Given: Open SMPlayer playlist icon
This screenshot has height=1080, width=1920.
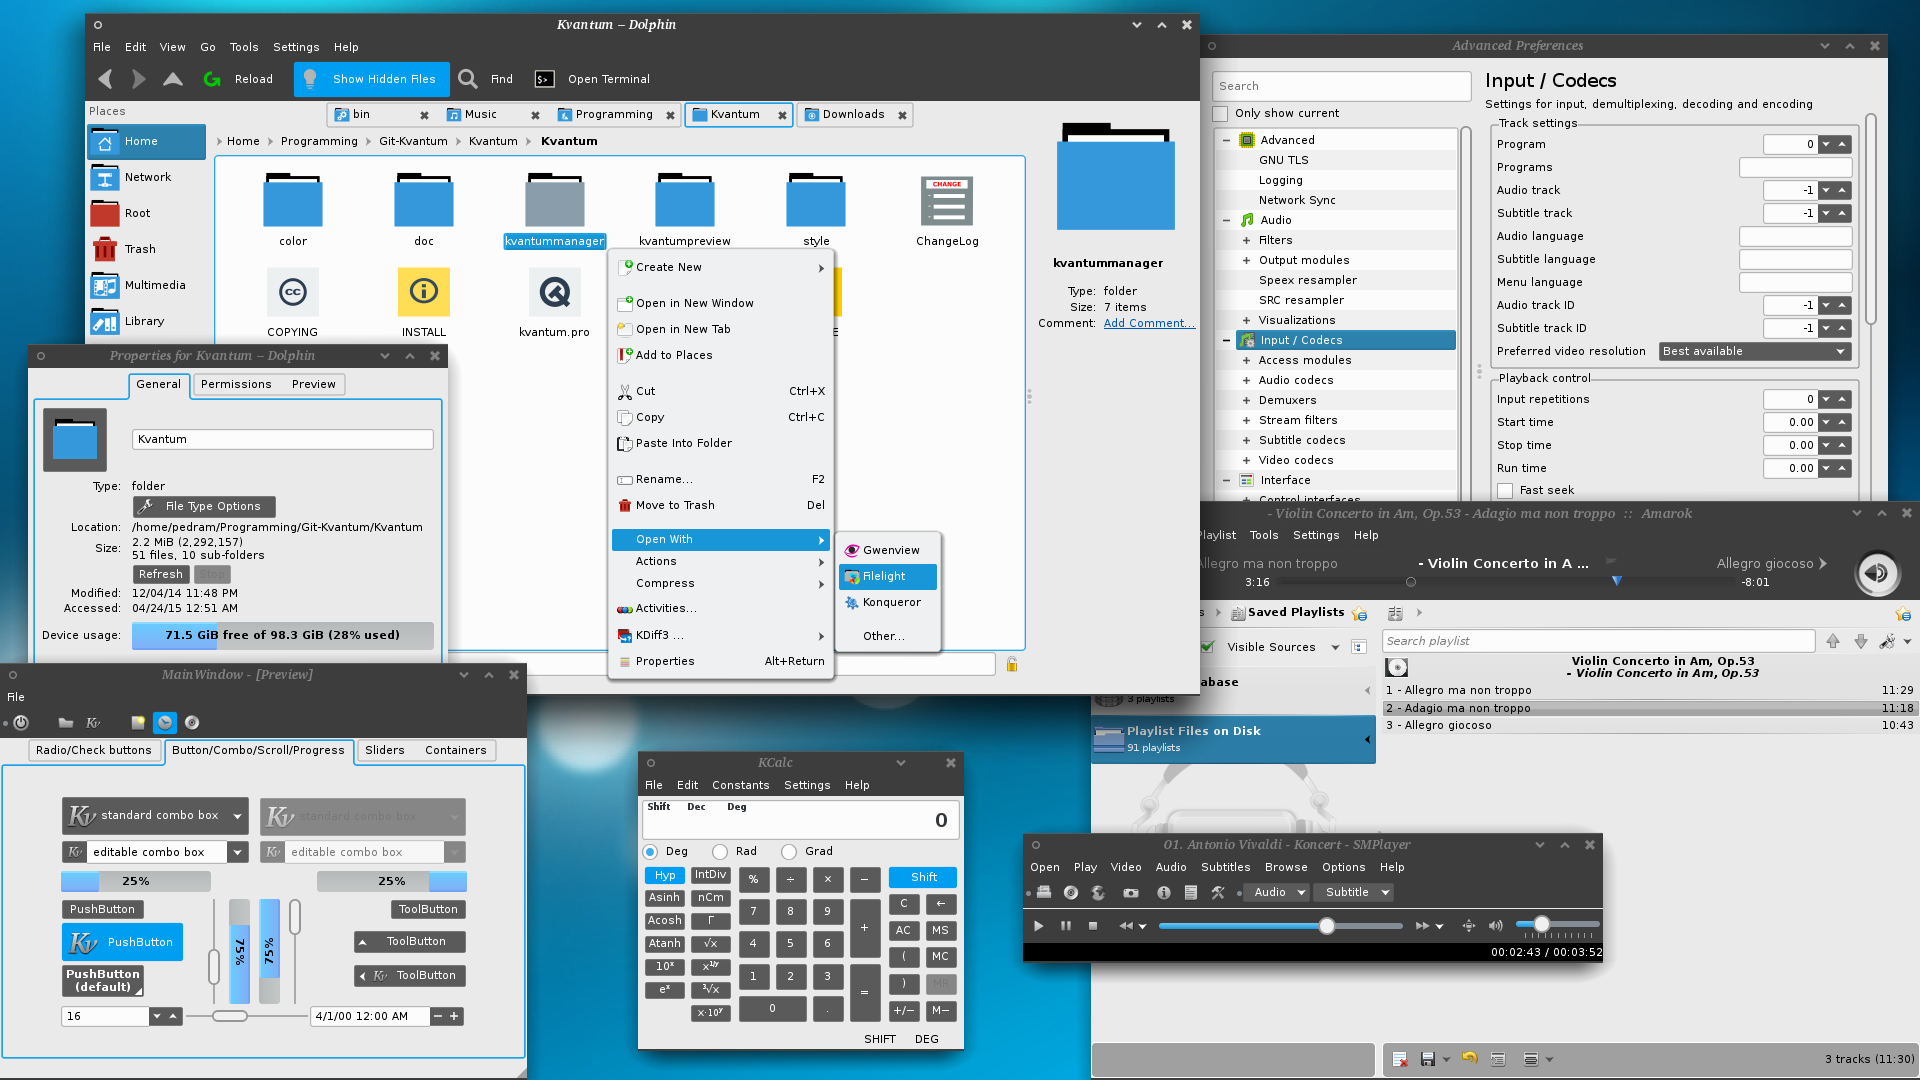Looking at the screenshot, I should coord(1191,892).
